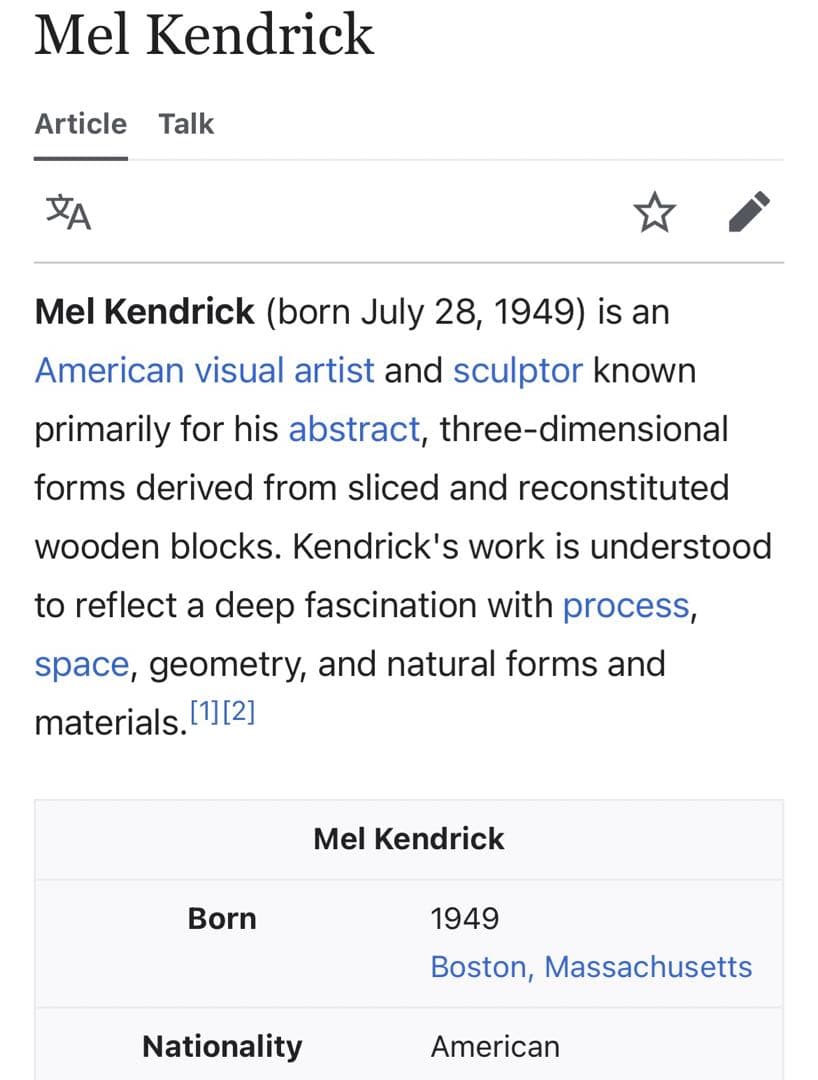Click the Mel Kendrick infobox header
Screen dimensions: 818x1080
[409, 838]
